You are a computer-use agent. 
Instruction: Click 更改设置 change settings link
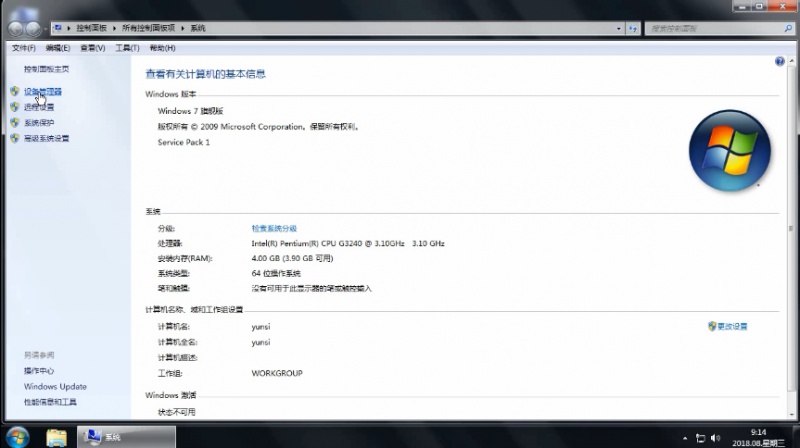tap(732, 327)
